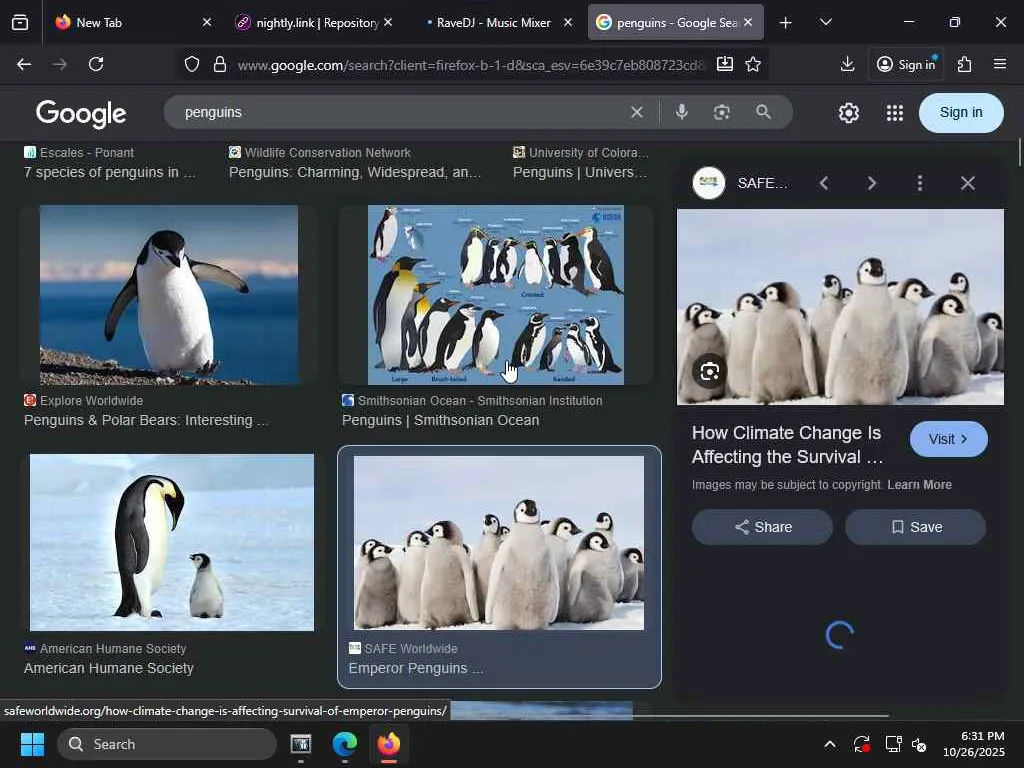The height and width of the screenshot is (768, 1024).
Task: Expand the list all tabs dropdown
Action: (825, 22)
